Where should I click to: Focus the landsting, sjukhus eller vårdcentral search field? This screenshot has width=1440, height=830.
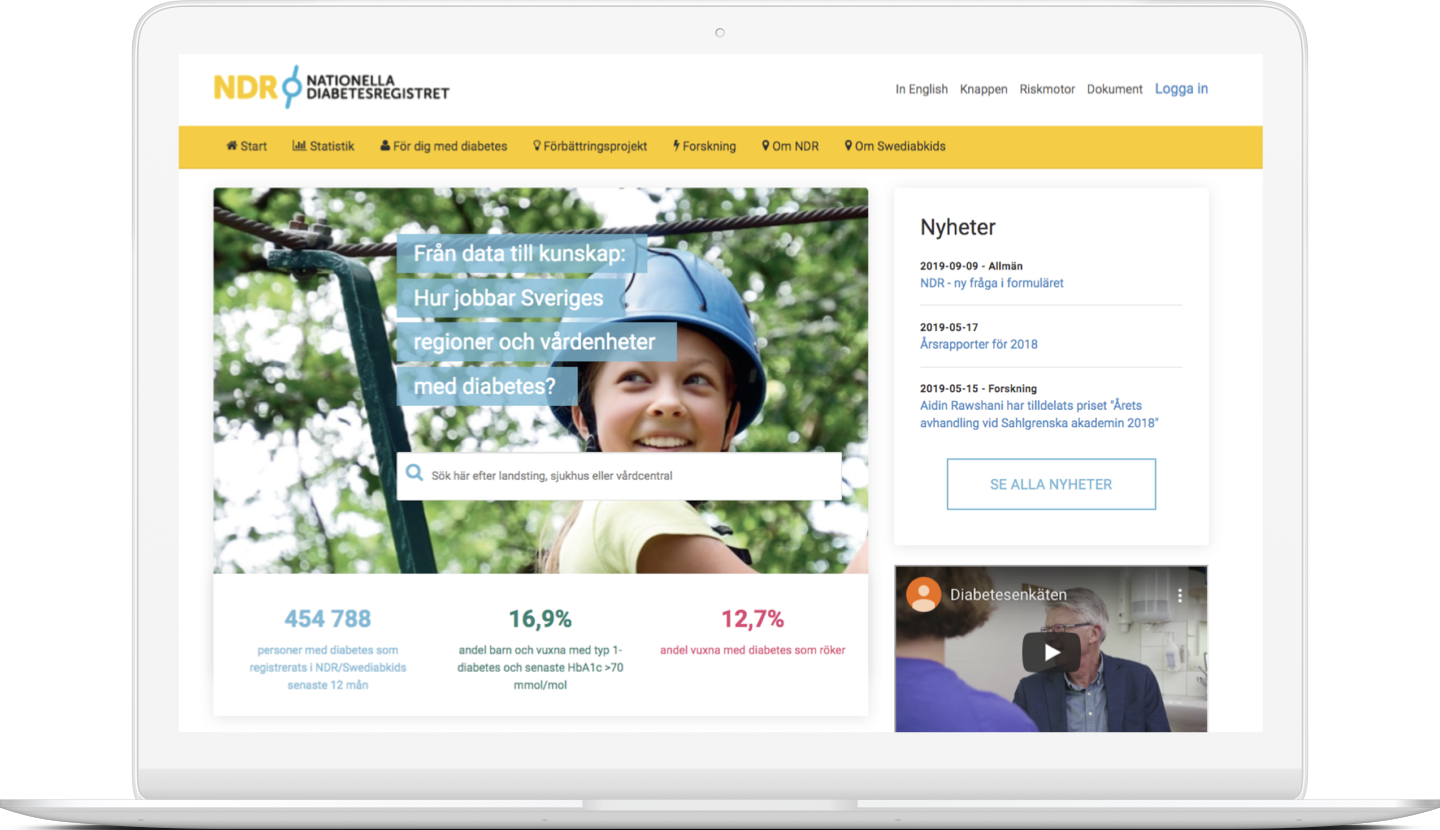click(619, 476)
